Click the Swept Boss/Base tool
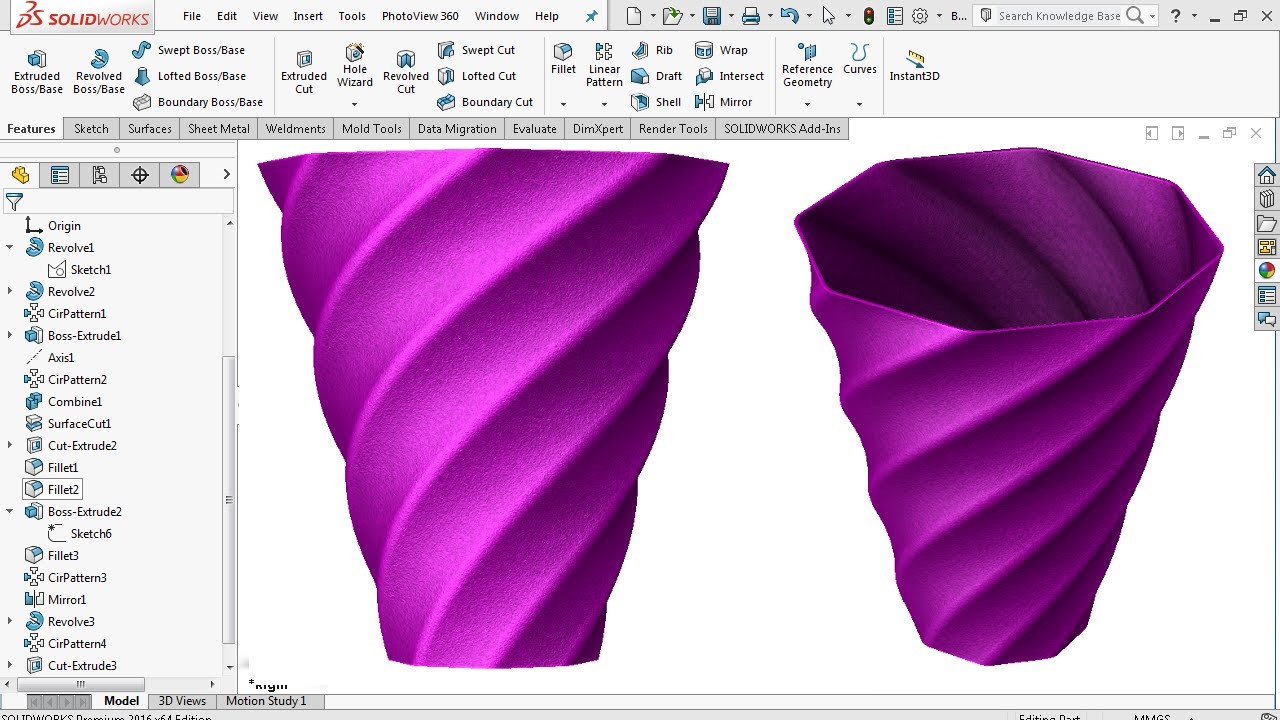This screenshot has width=1280, height=720. (188, 50)
